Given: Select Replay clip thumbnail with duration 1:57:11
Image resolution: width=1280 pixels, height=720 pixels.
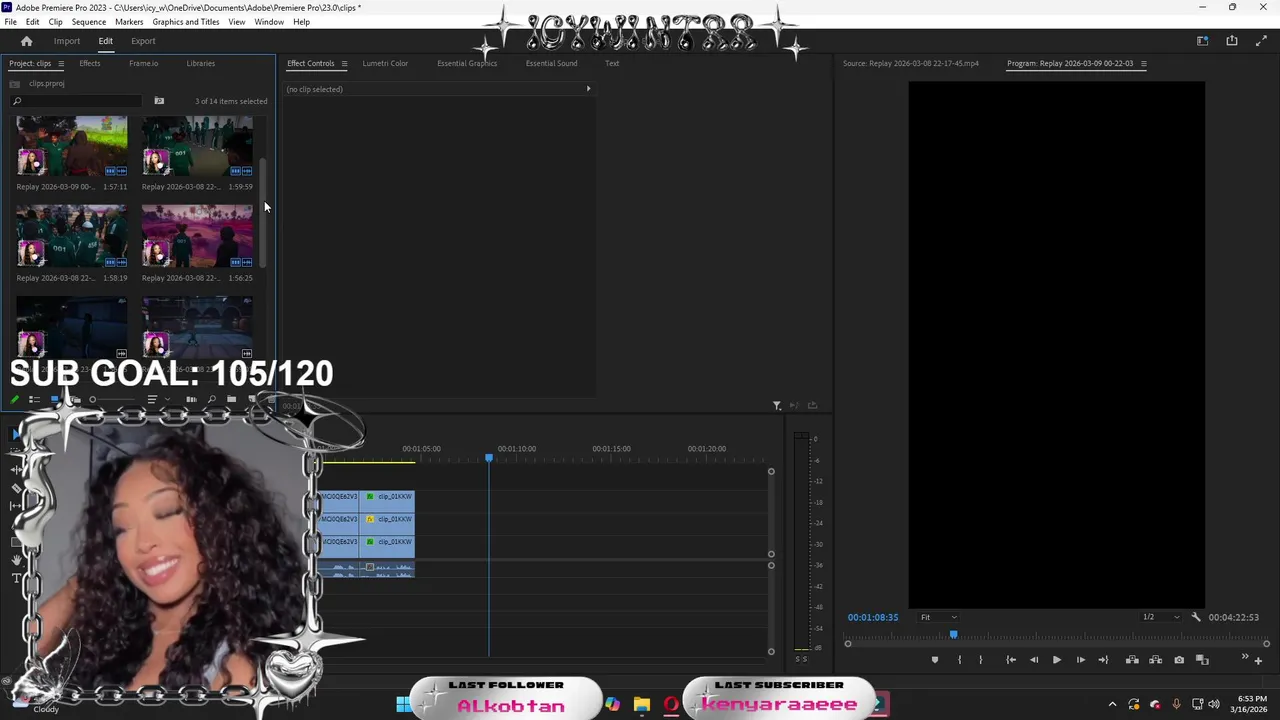Looking at the screenshot, I should click(x=71, y=146).
